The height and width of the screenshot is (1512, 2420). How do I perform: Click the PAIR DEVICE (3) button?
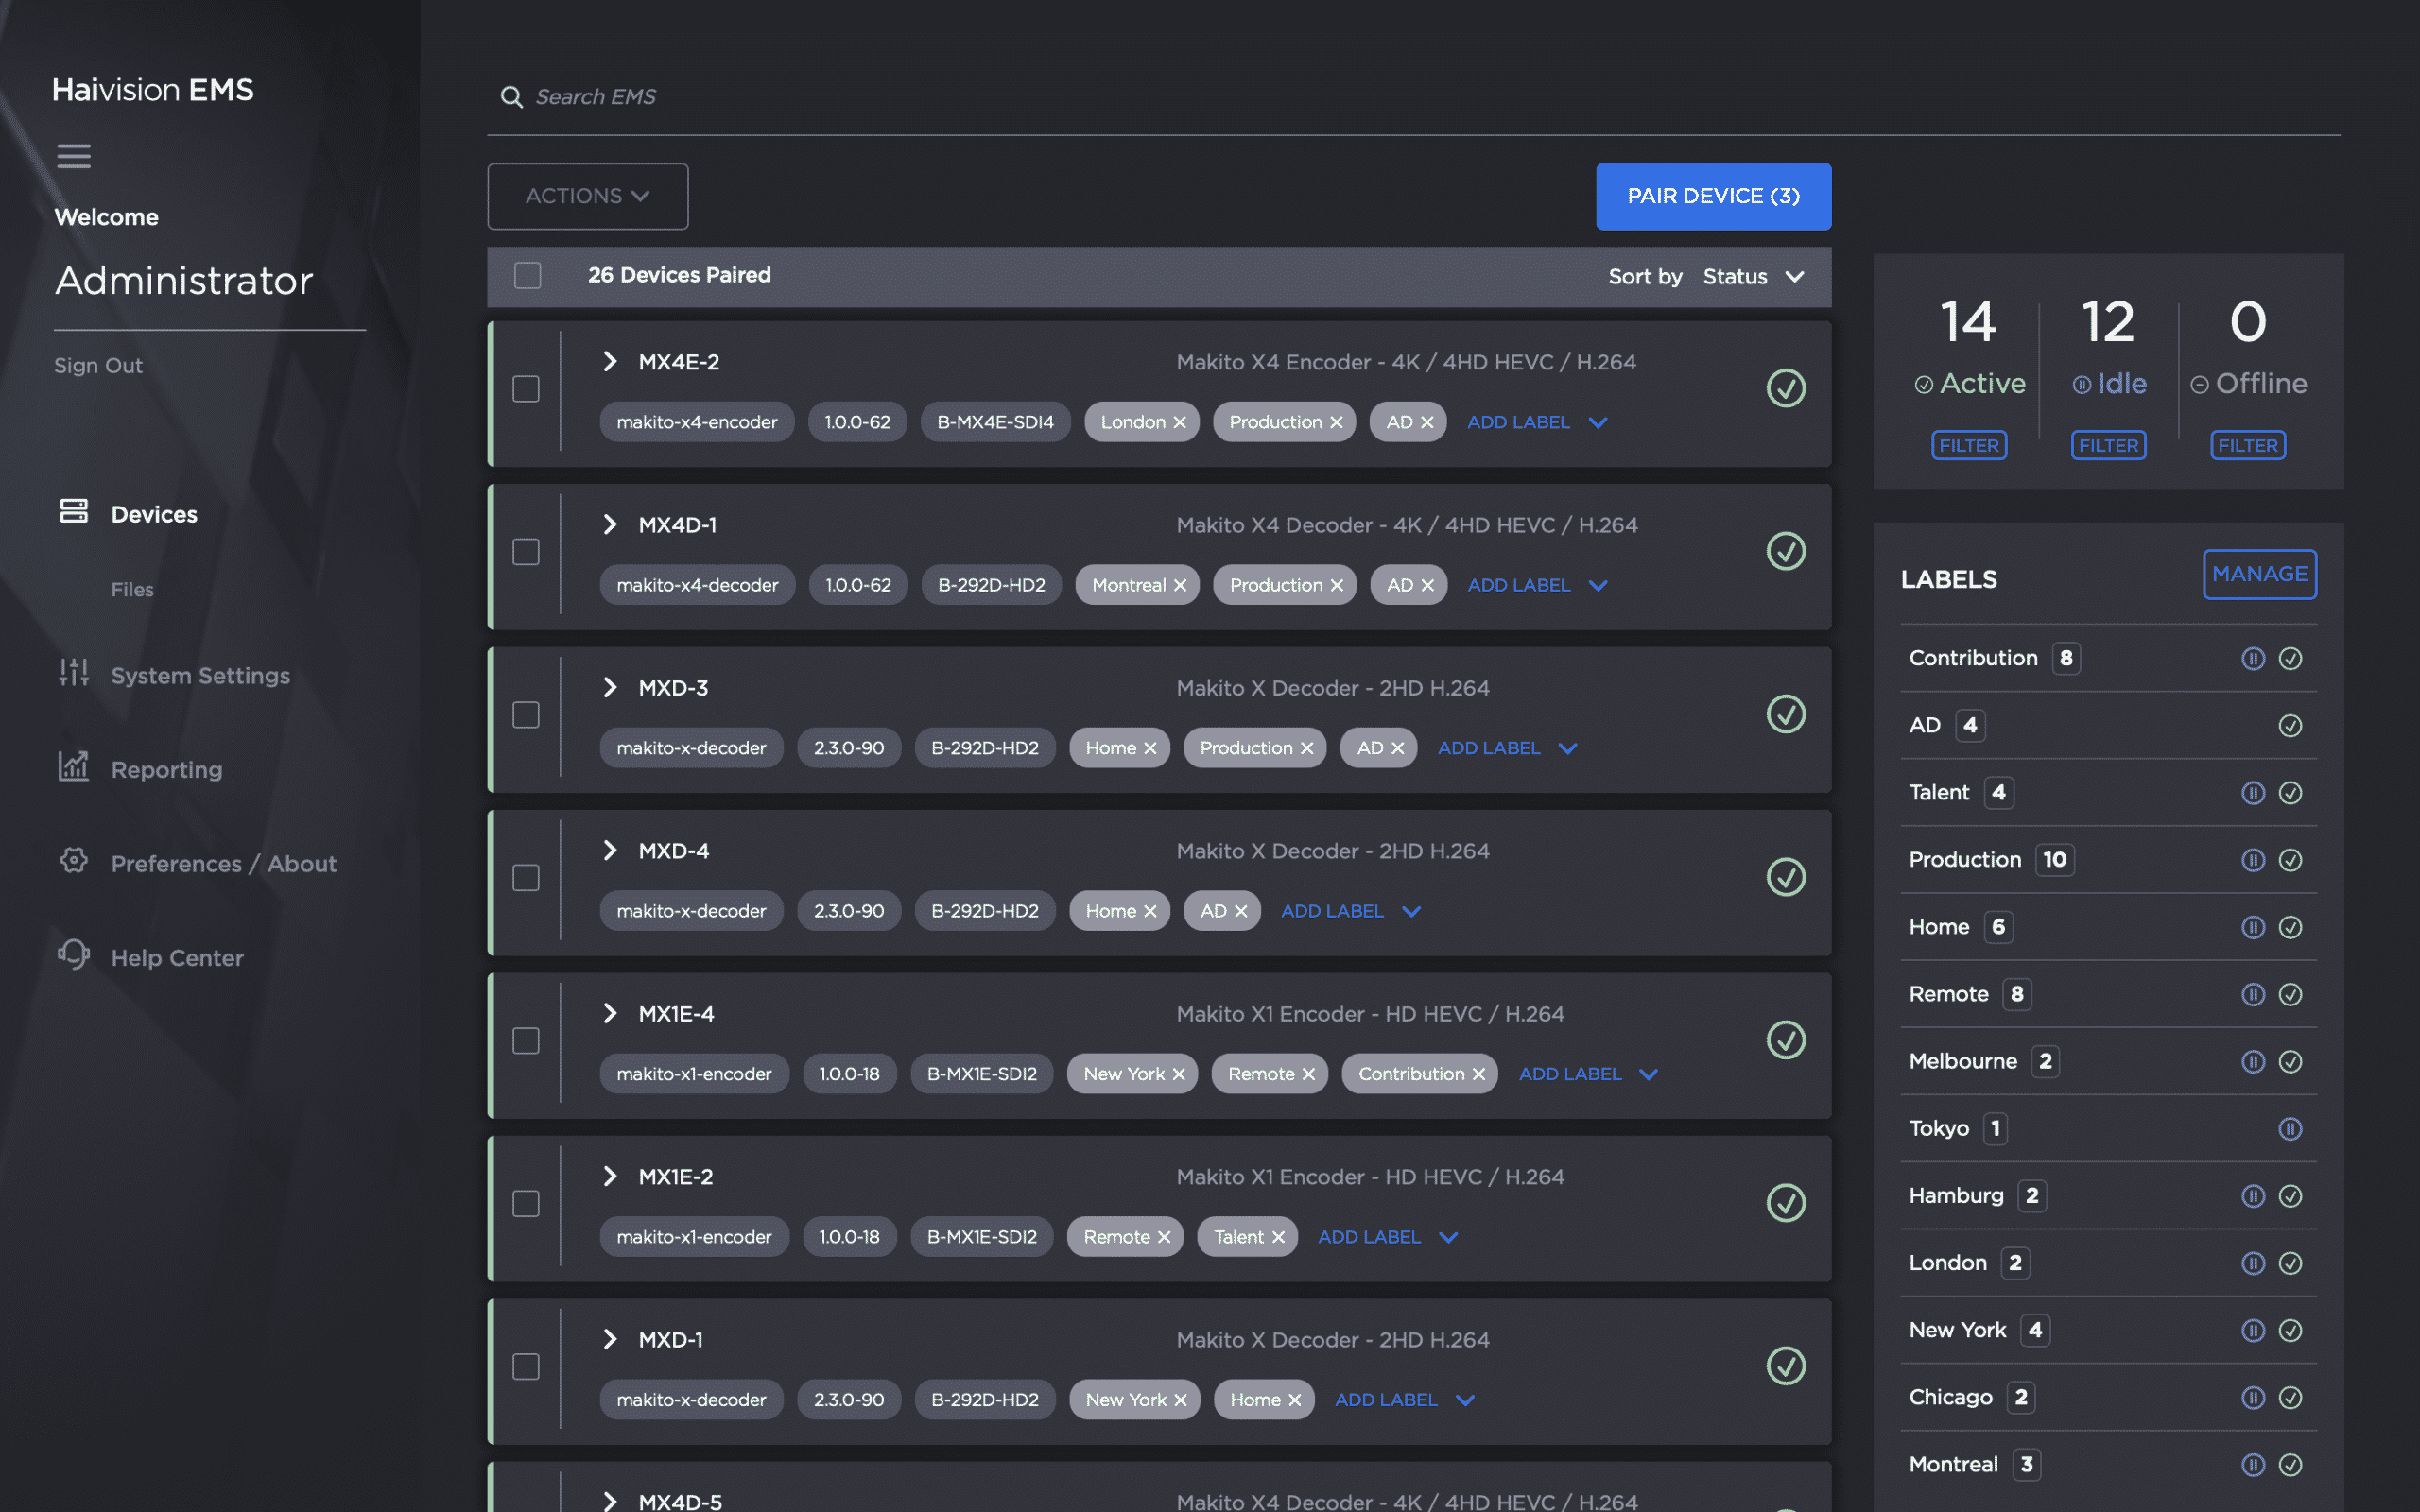[1713, 196]
